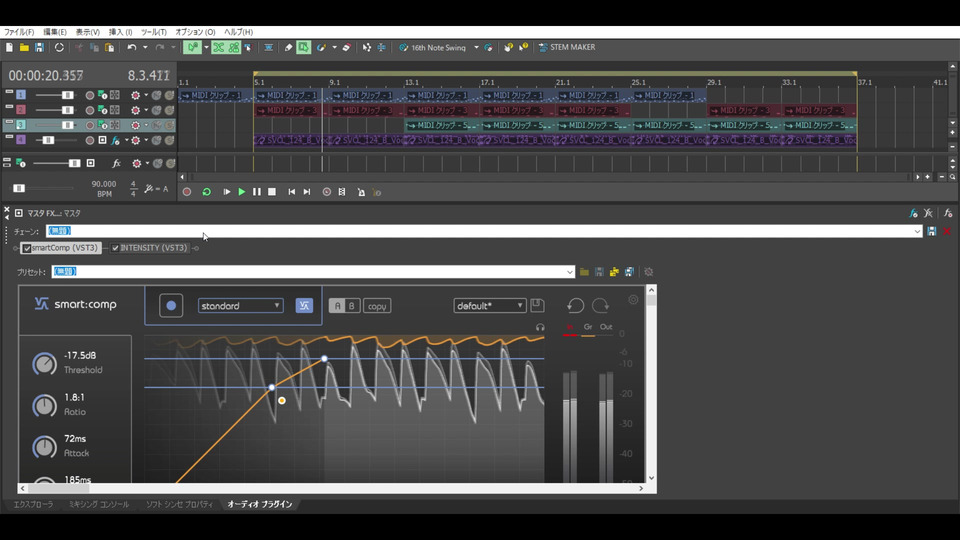Adjust track 4 volume slider
This screenshot has width=960, height=540.
coord(48,140)
